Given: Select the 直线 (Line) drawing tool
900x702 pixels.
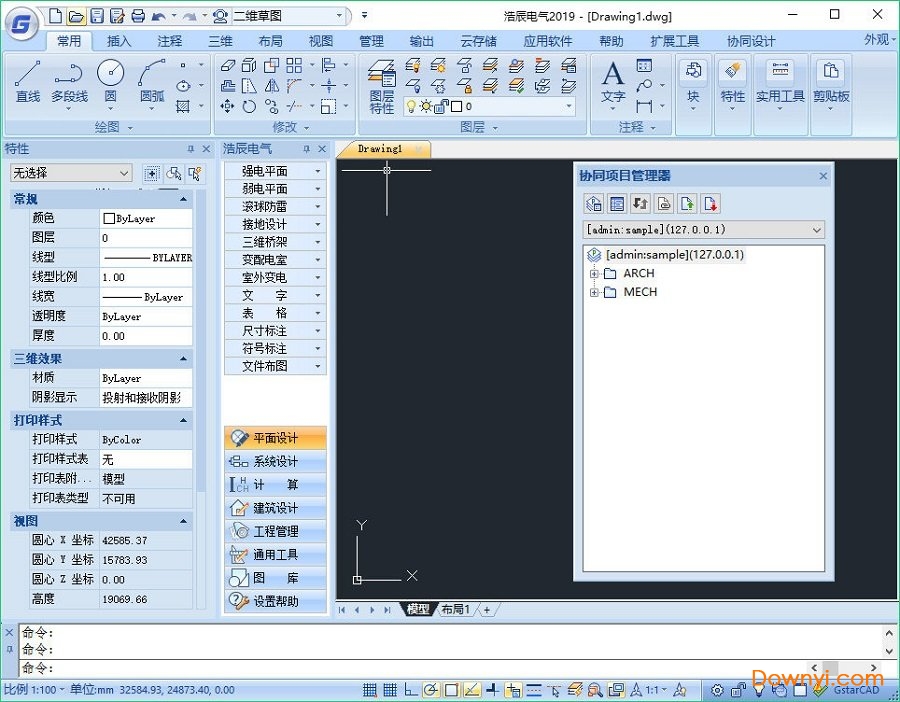Looking at the screenshot, I should click(27, 80).
